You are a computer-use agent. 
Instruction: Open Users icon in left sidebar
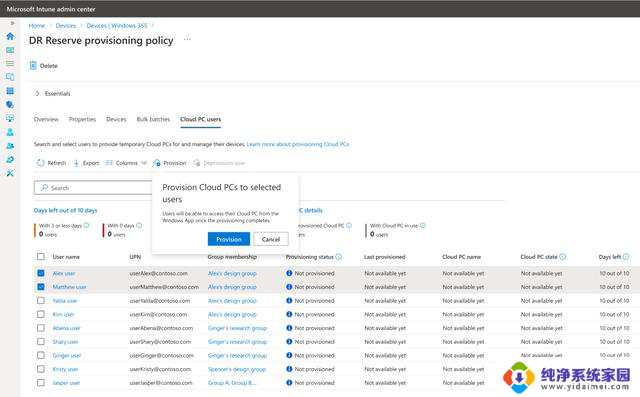(x=10, y=132)
